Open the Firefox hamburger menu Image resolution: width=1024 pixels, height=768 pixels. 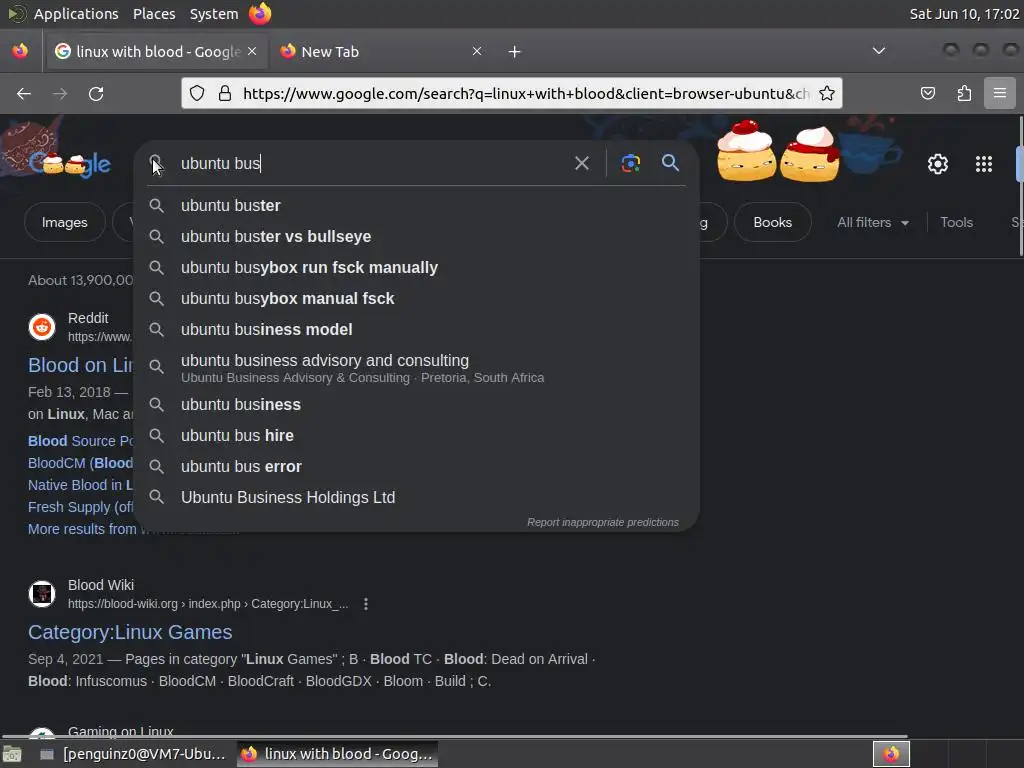(1000, 93)
